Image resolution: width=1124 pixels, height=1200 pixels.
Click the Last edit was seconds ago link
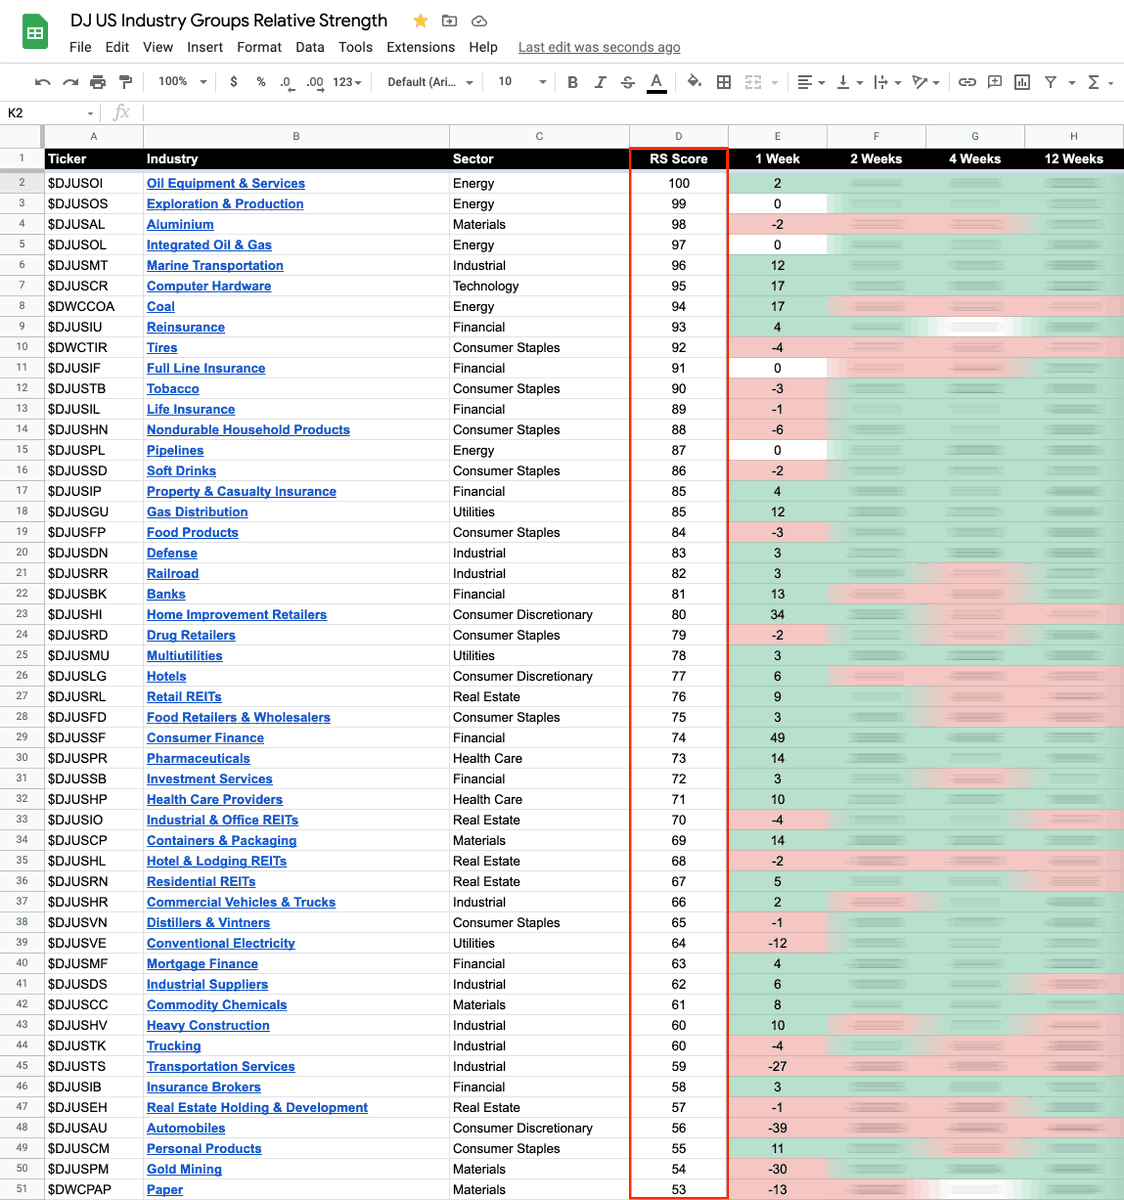point(598,47)
